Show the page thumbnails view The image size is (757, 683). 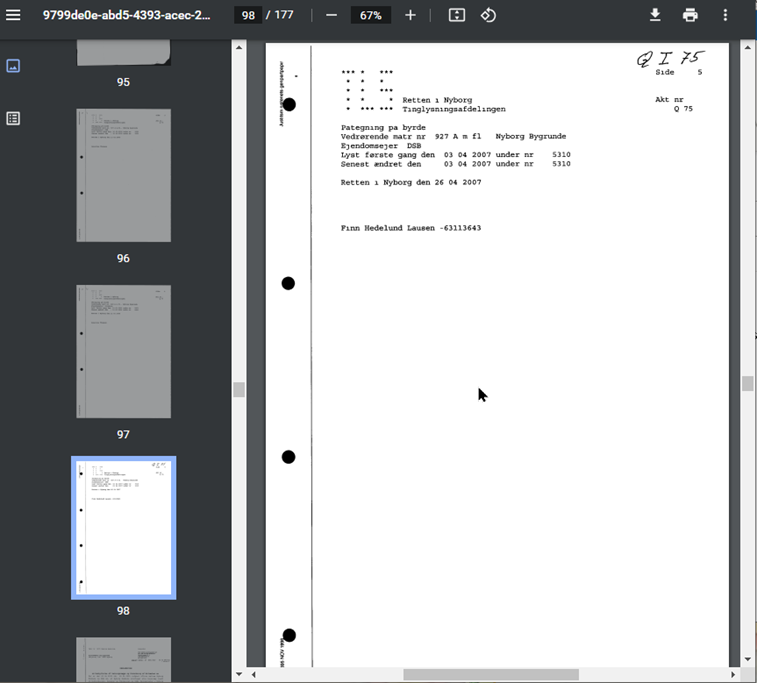click(x=13, y=66)
